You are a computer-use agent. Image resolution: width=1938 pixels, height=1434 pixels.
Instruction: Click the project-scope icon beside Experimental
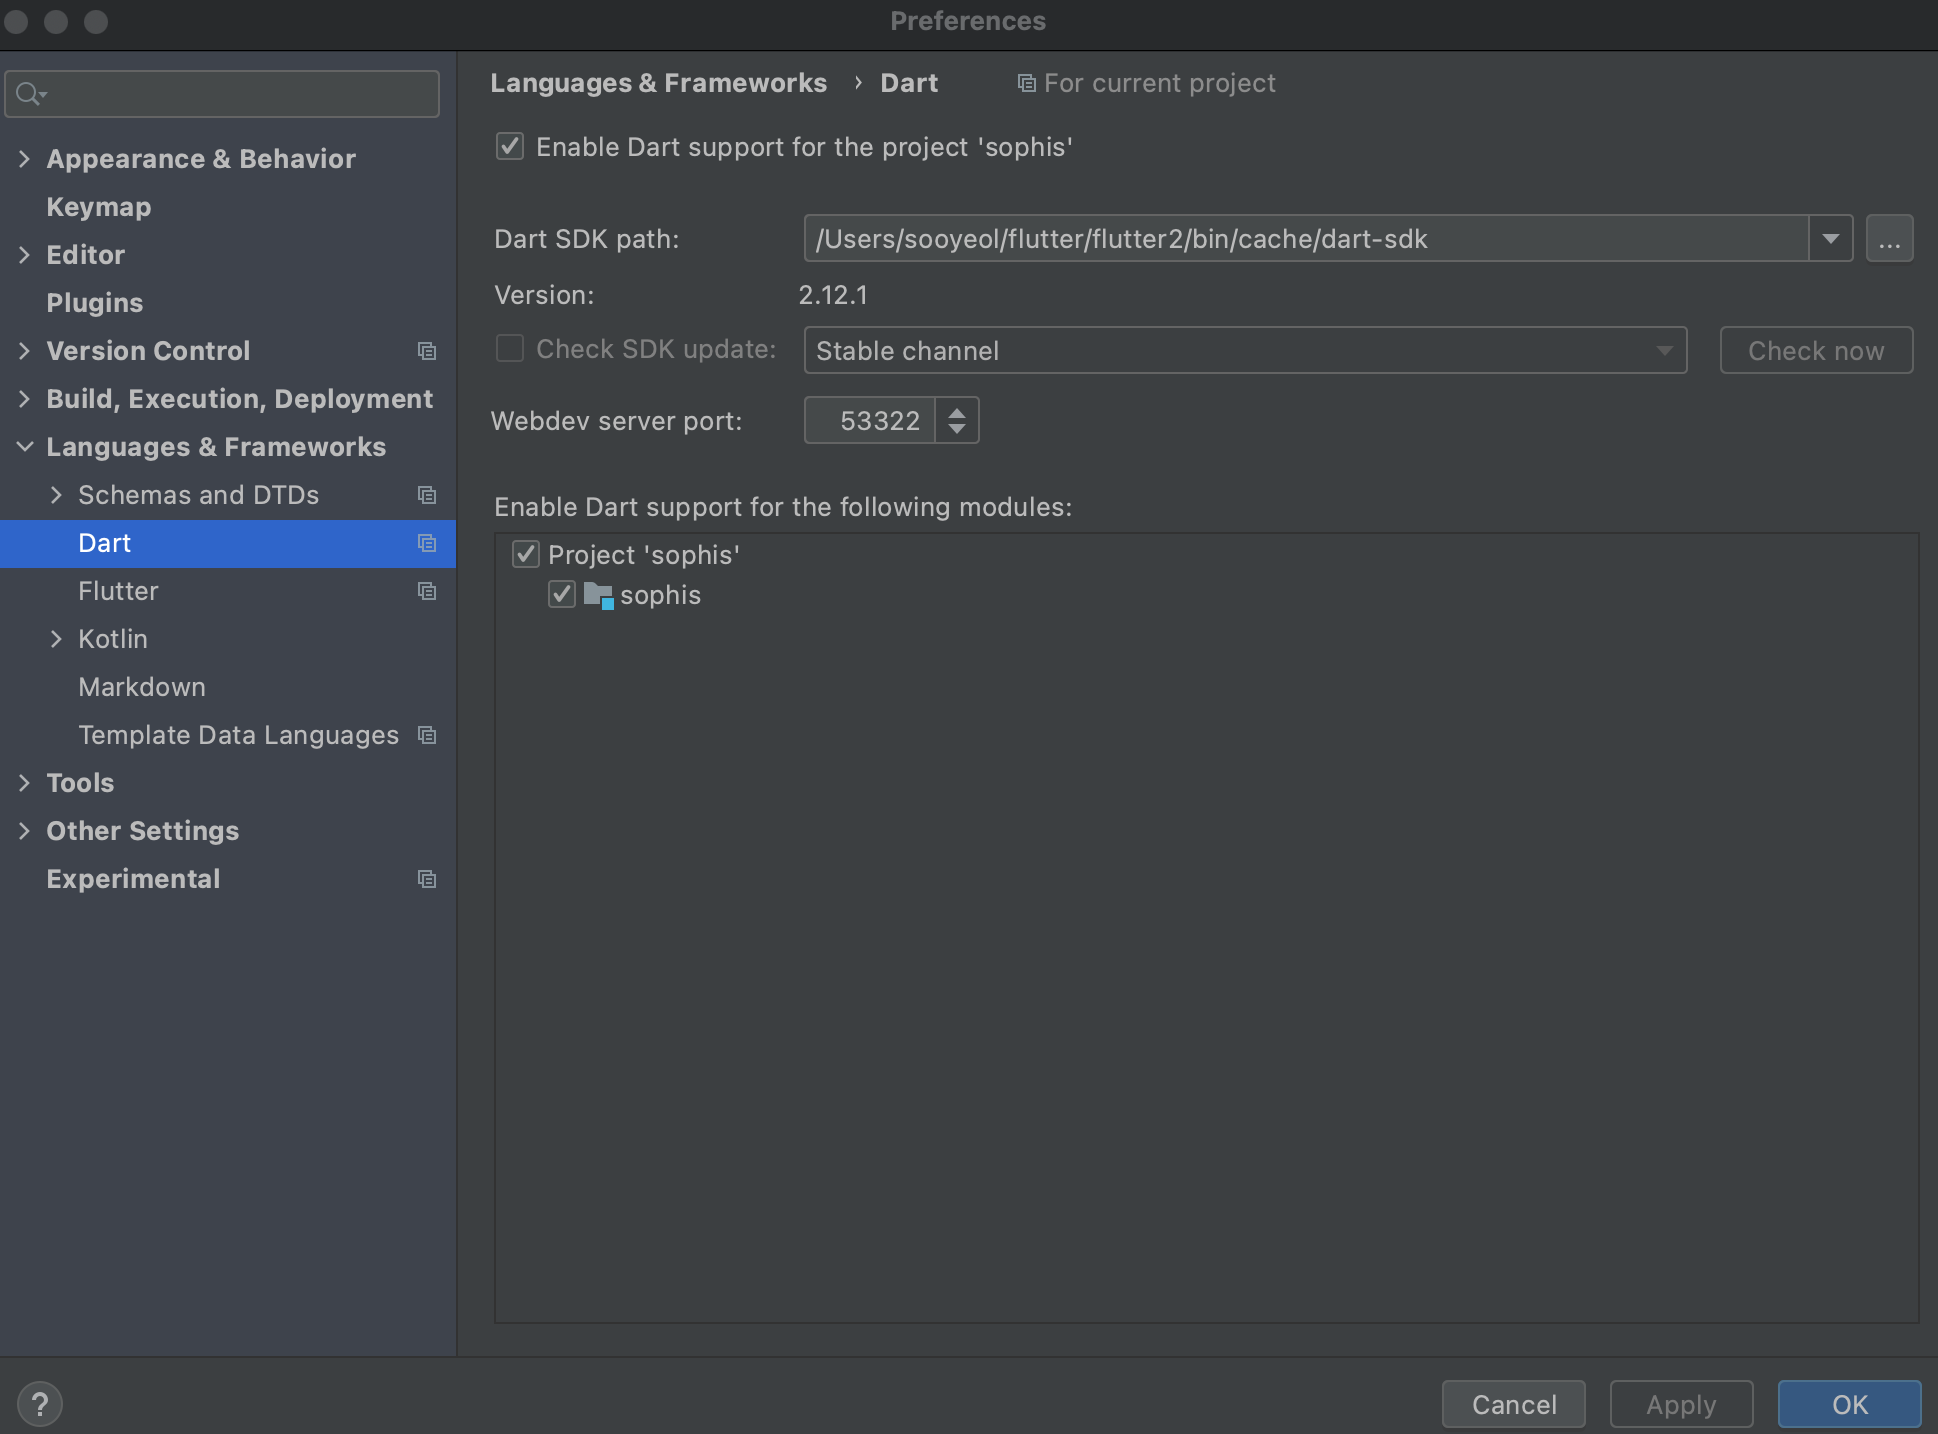pos(427,879)
